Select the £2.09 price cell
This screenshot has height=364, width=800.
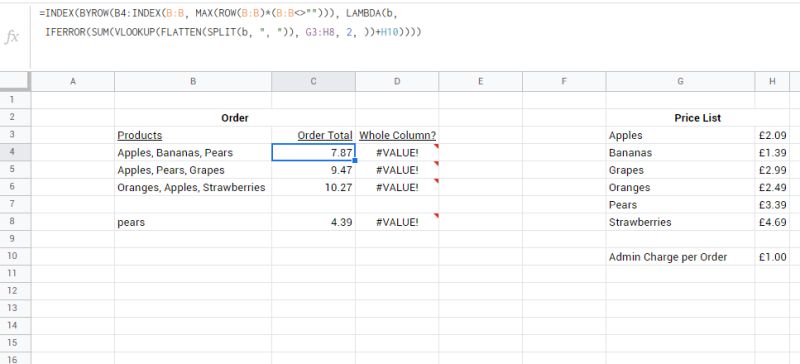click(x=772, y=135)
